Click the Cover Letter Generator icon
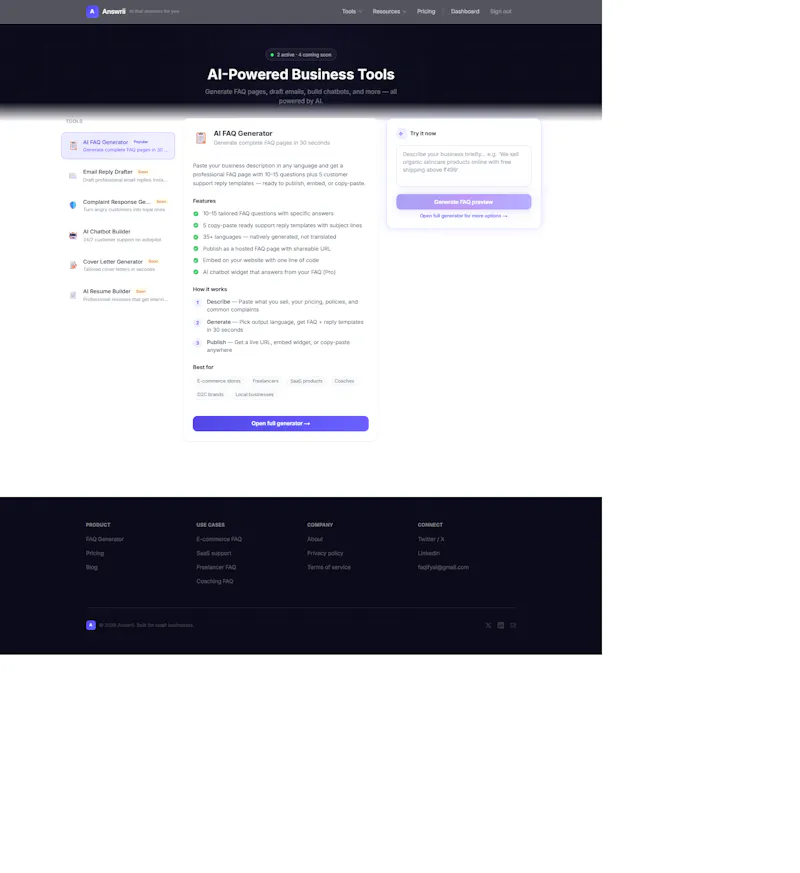800x873 pixels. coord(73,265)
